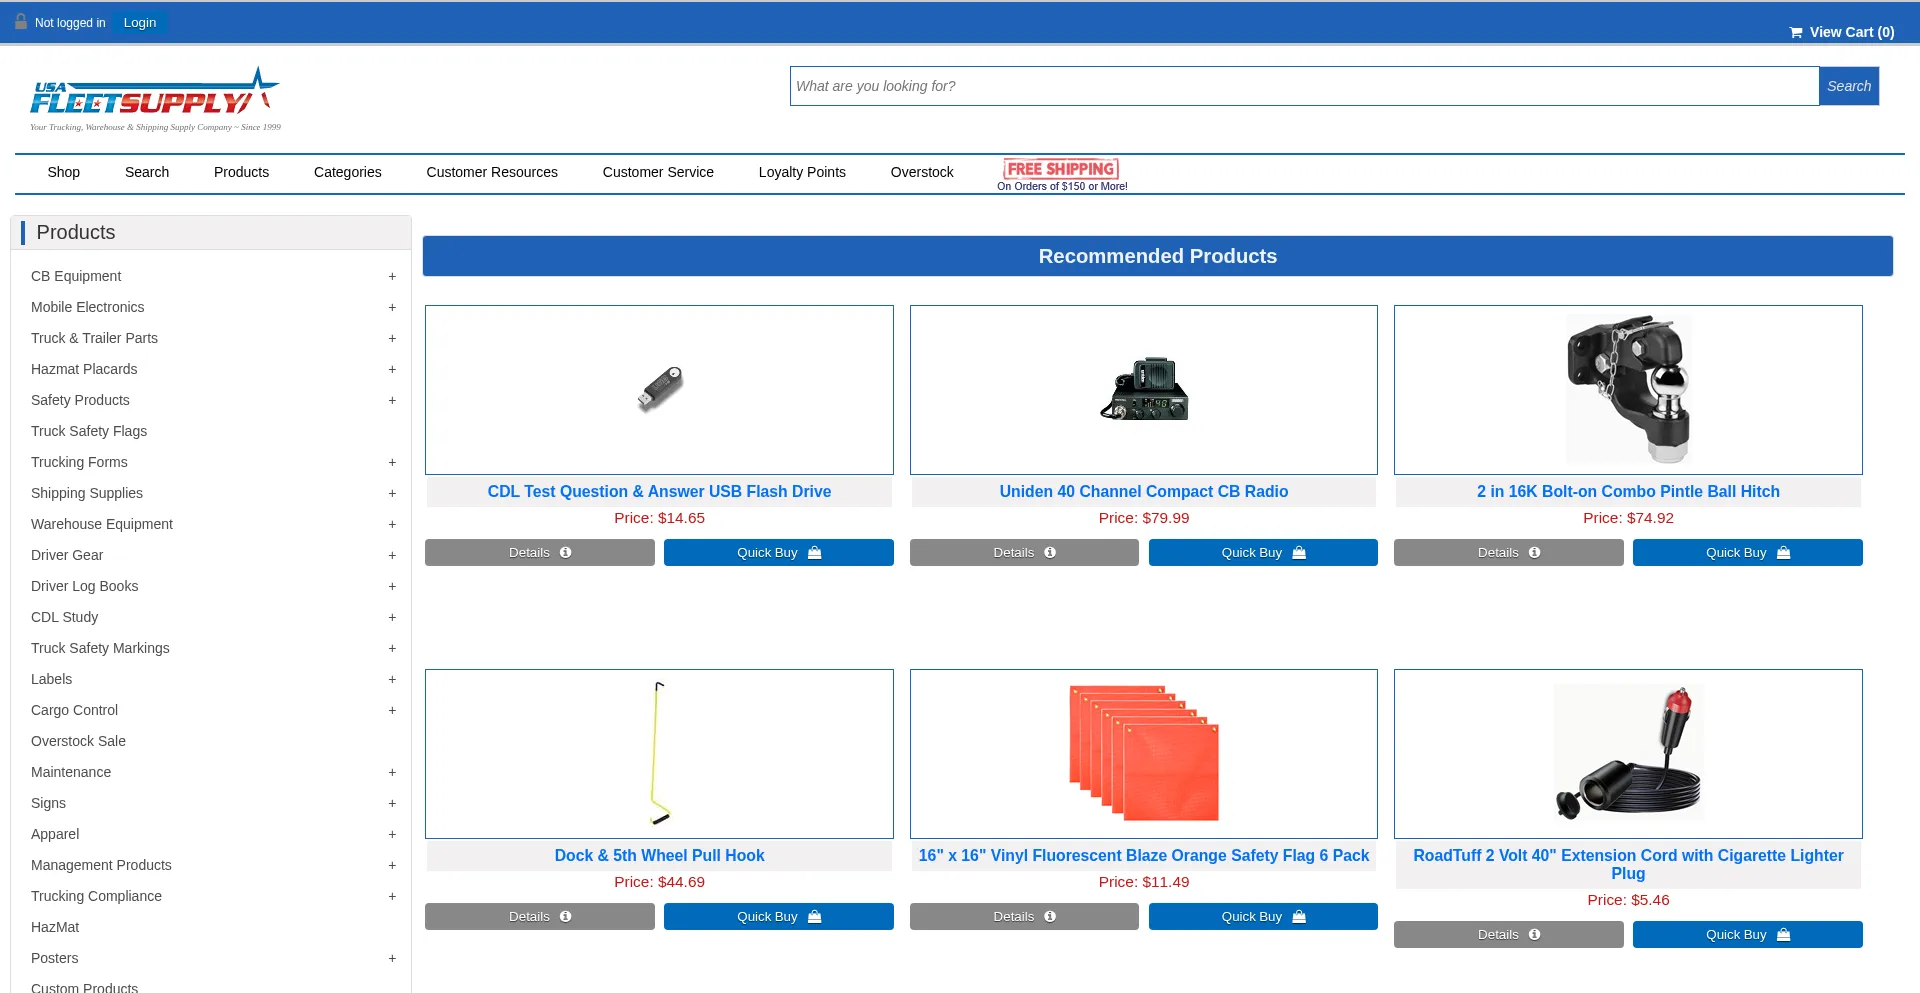Expand the Driver Log Books category

click(392, 587)
